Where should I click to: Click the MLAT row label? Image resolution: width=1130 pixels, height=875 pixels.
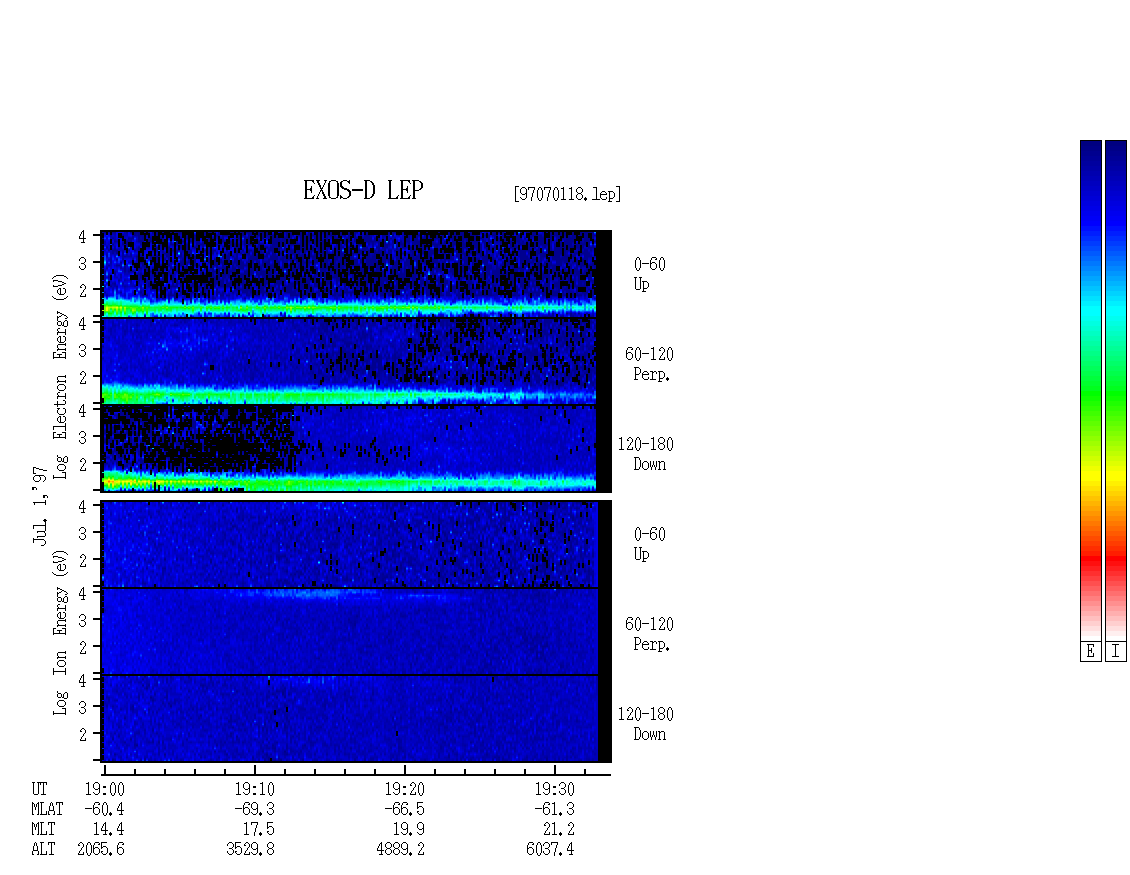click(x=48, y=809)
